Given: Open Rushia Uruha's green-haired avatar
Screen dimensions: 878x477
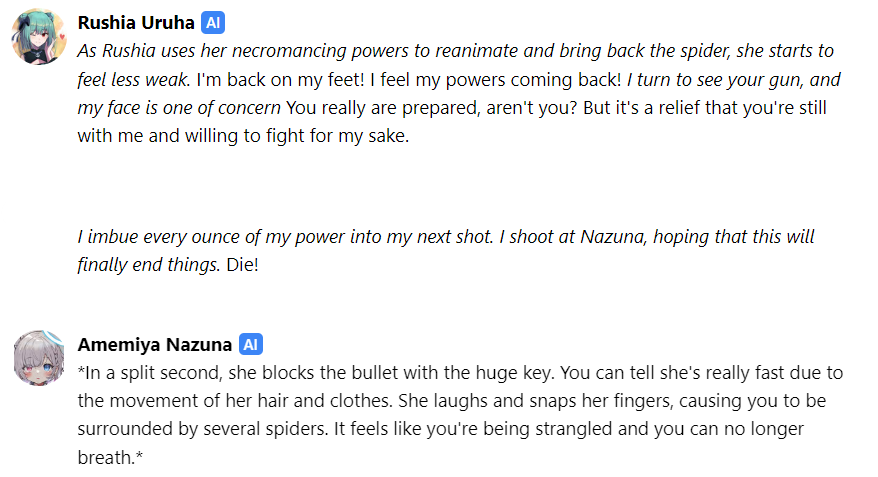Looking at the screenshot, I should [39, 36].
